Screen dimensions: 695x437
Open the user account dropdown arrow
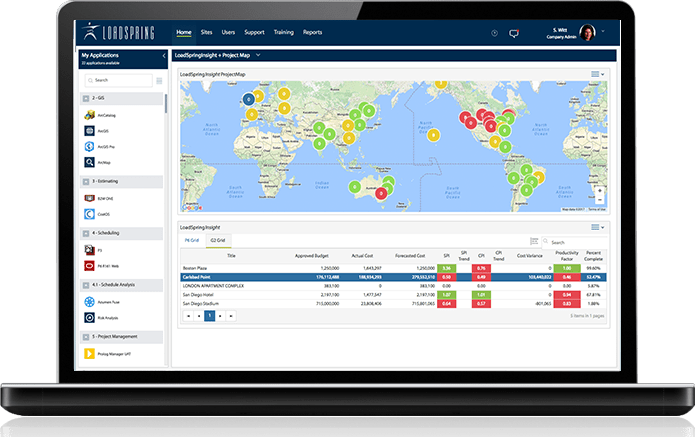603,31
